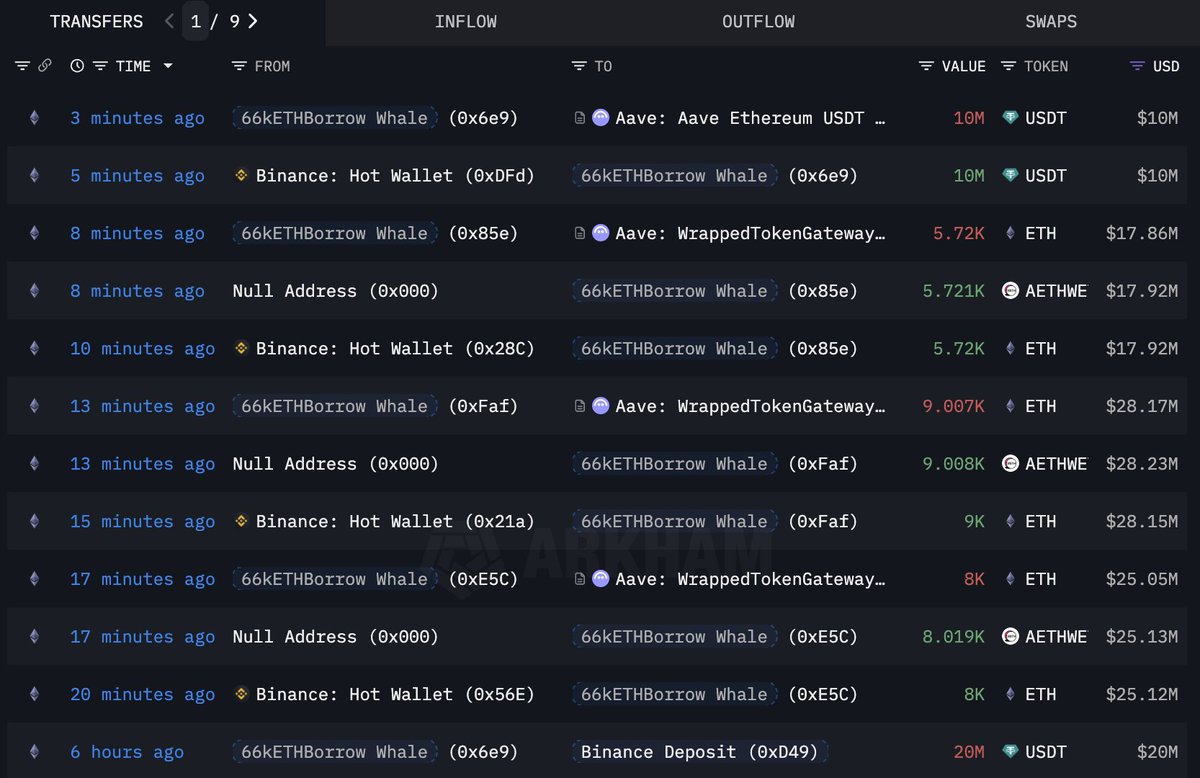Select the 66kETHBorrow Whale tag in the FROM column
1200x778 pixels.
333,118
